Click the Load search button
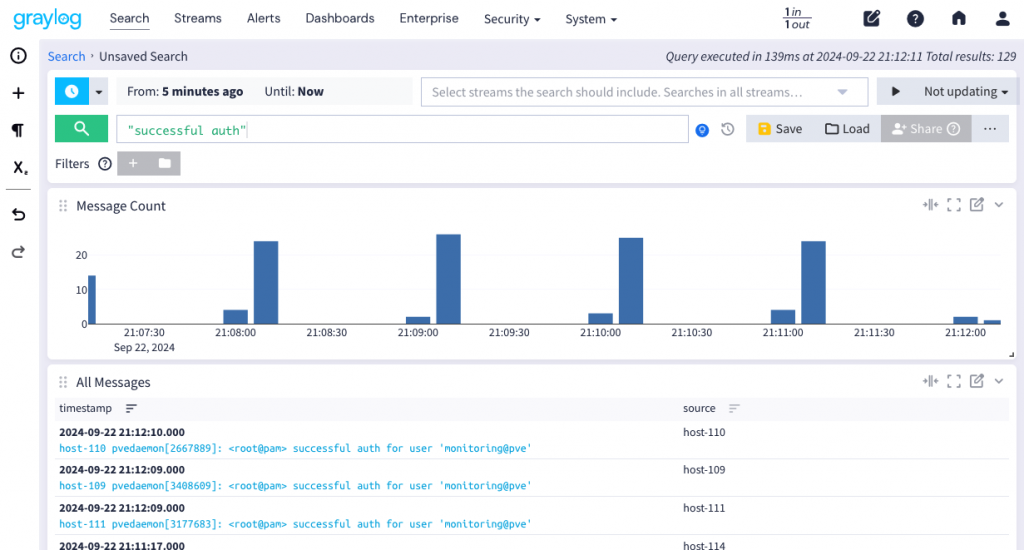This screenshot has height=550, width=1024. [x=847, y=129]
